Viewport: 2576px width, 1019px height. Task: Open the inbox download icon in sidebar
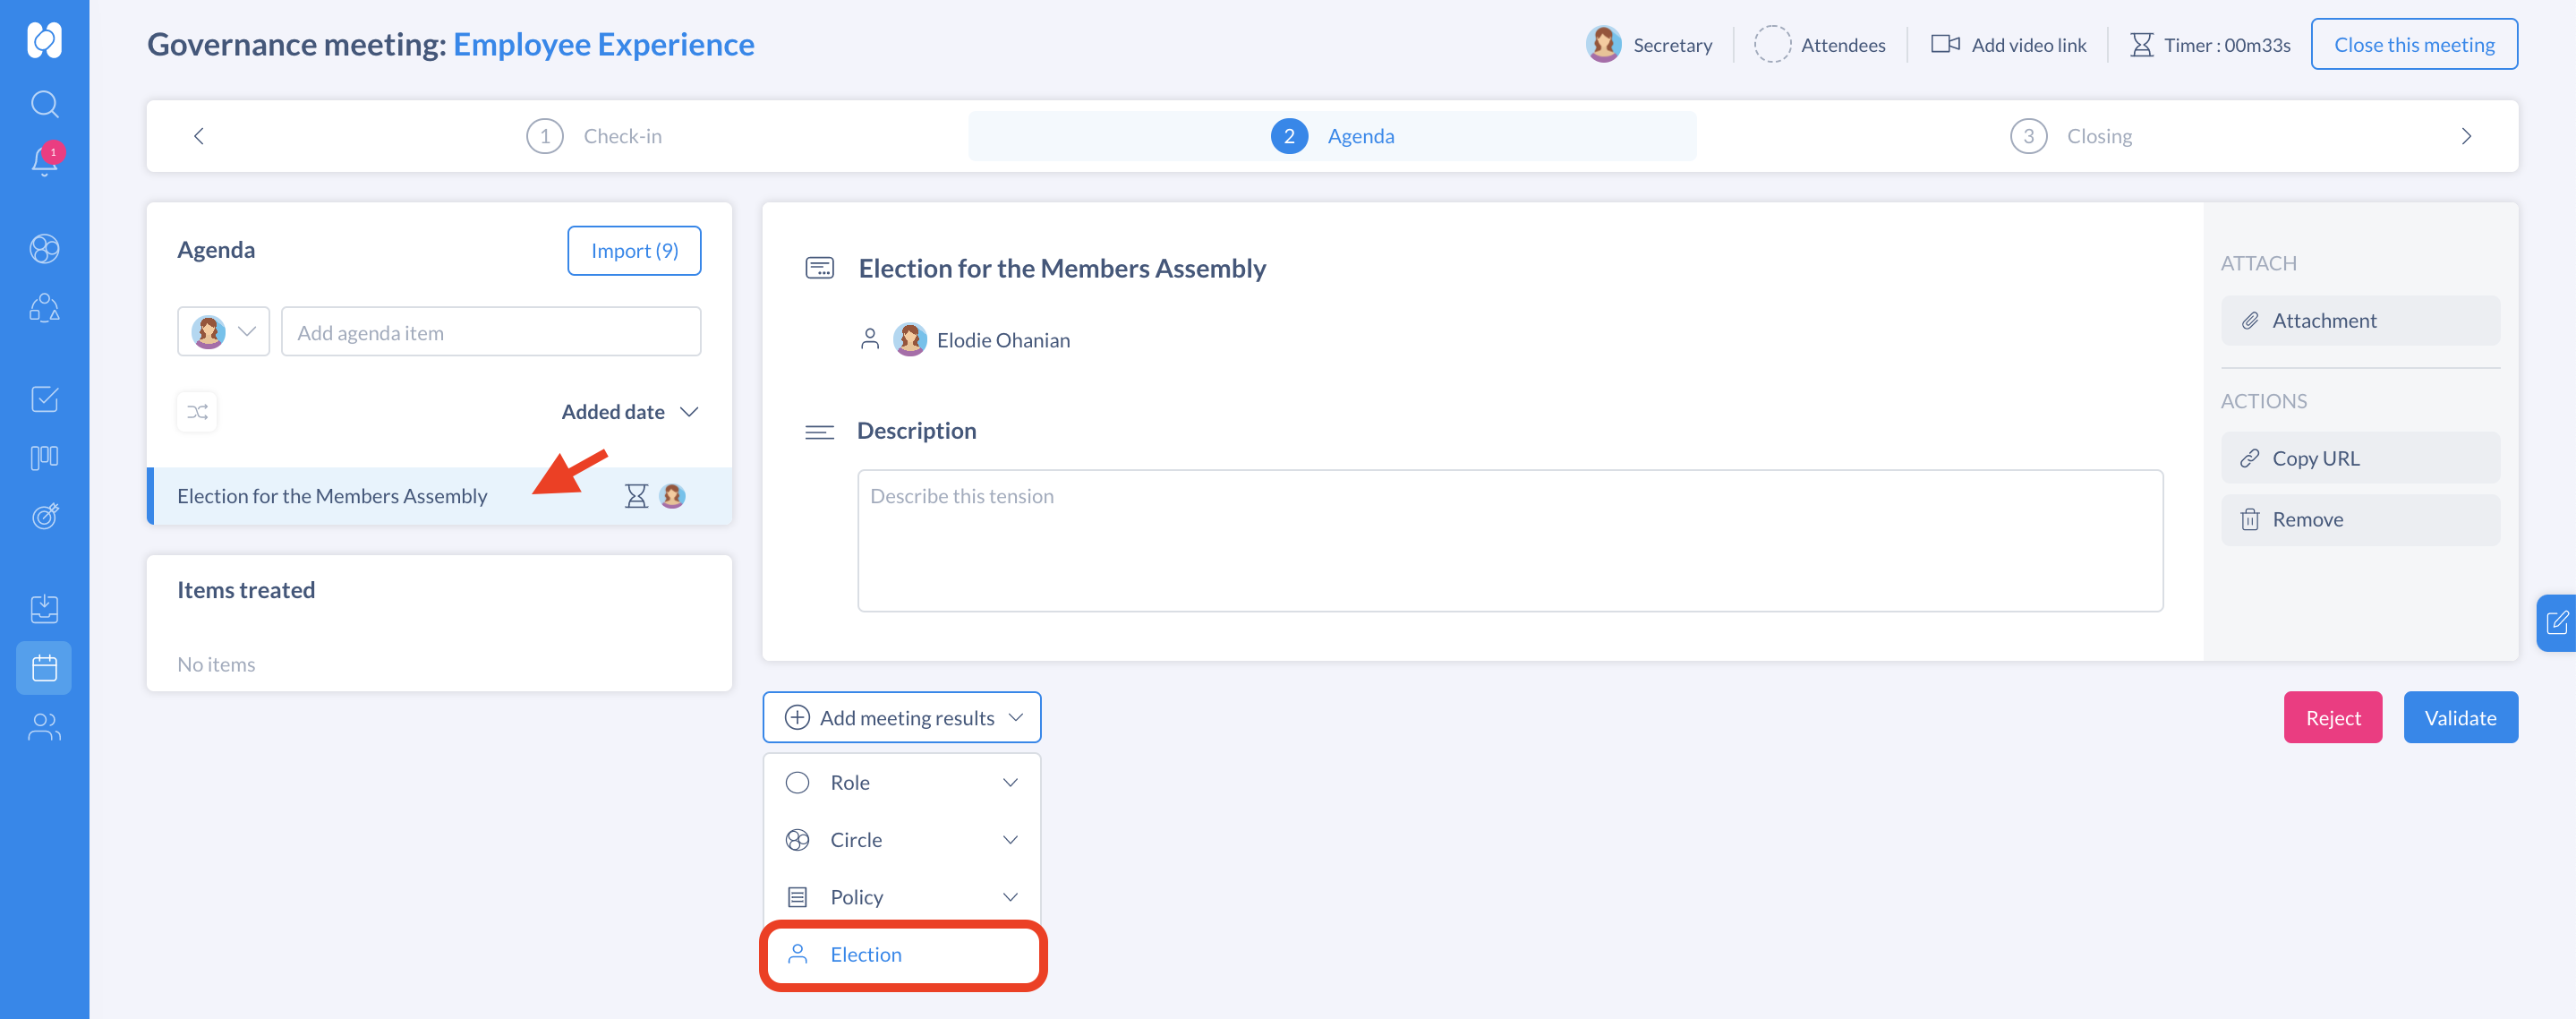[44, 608]
